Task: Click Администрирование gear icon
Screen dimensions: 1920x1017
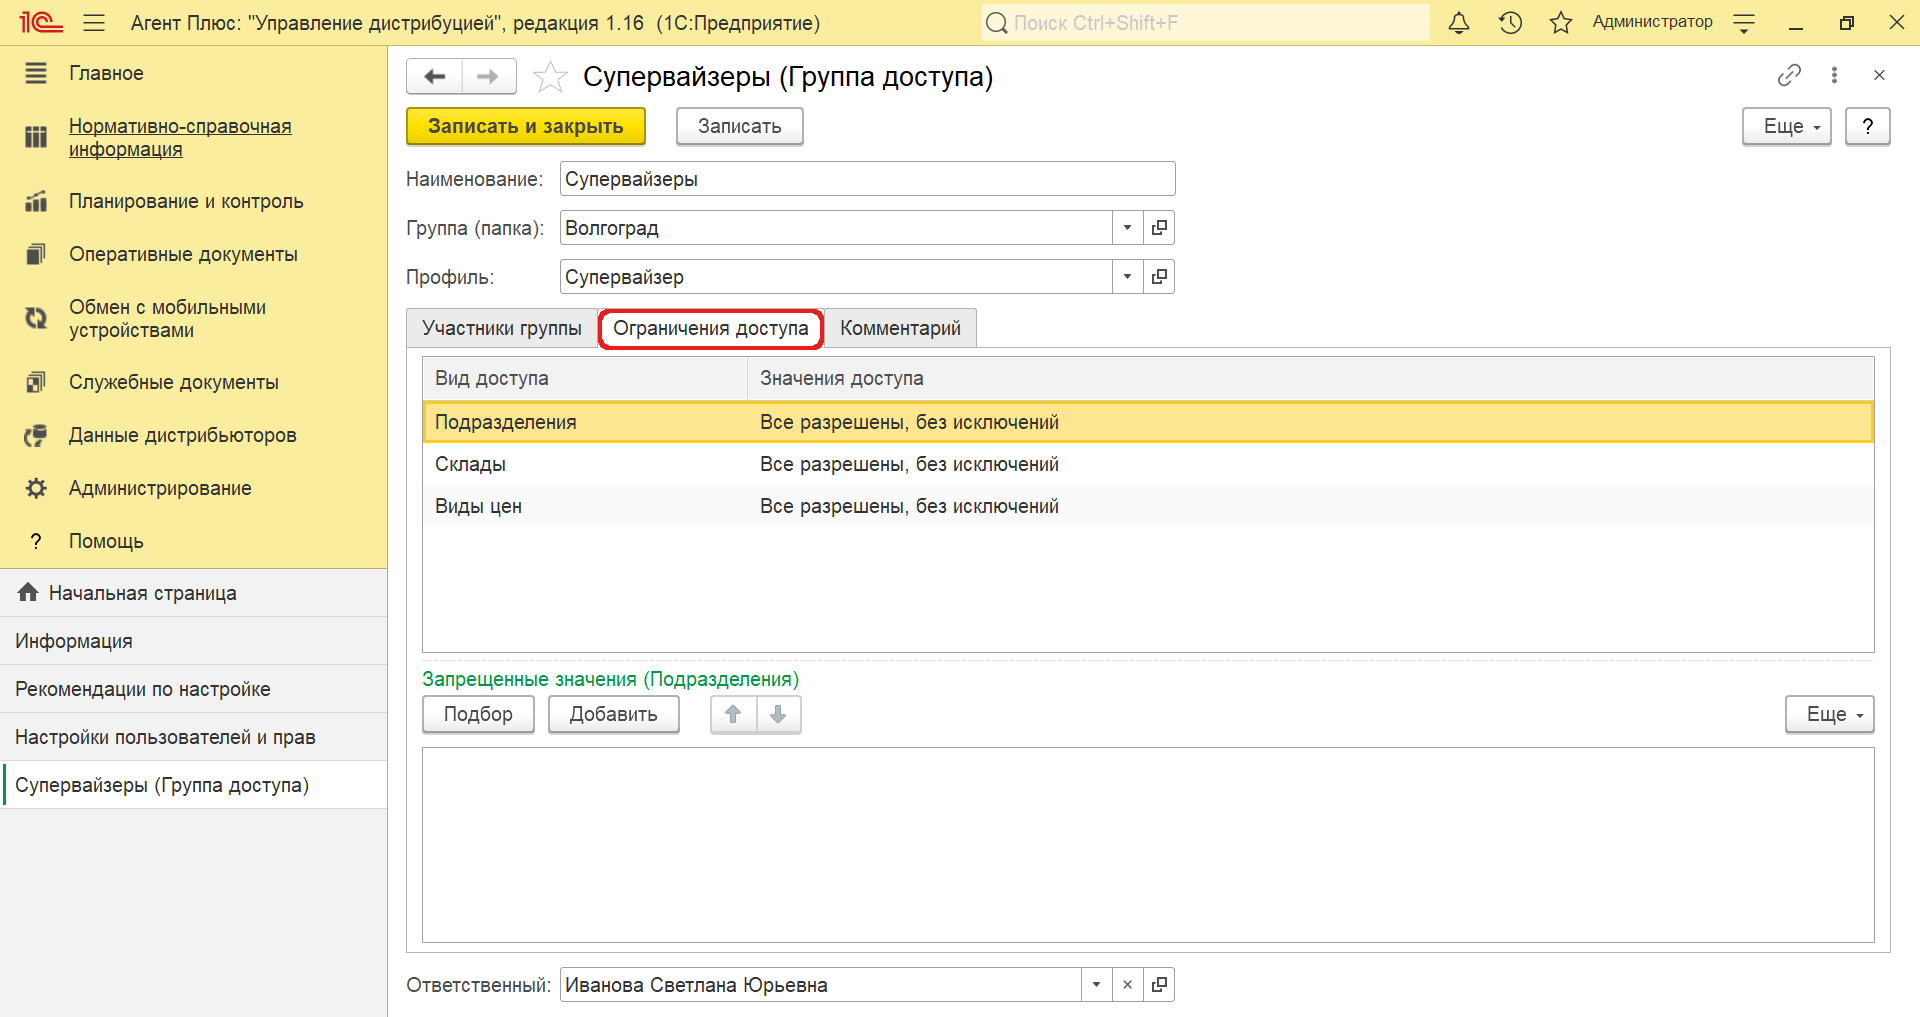Action: [x=36, y=488]
